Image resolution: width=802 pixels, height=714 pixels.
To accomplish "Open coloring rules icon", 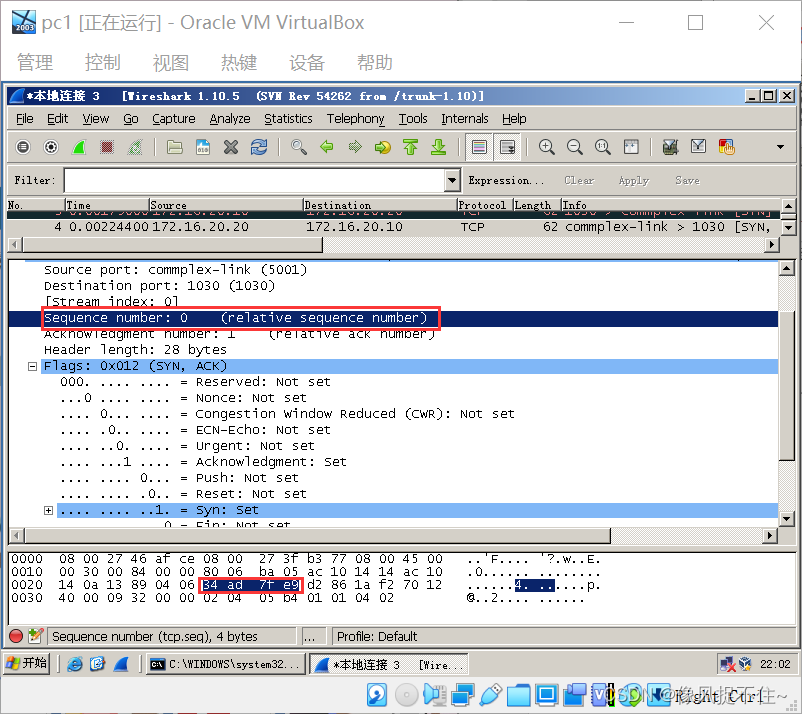I will point(727,147).
